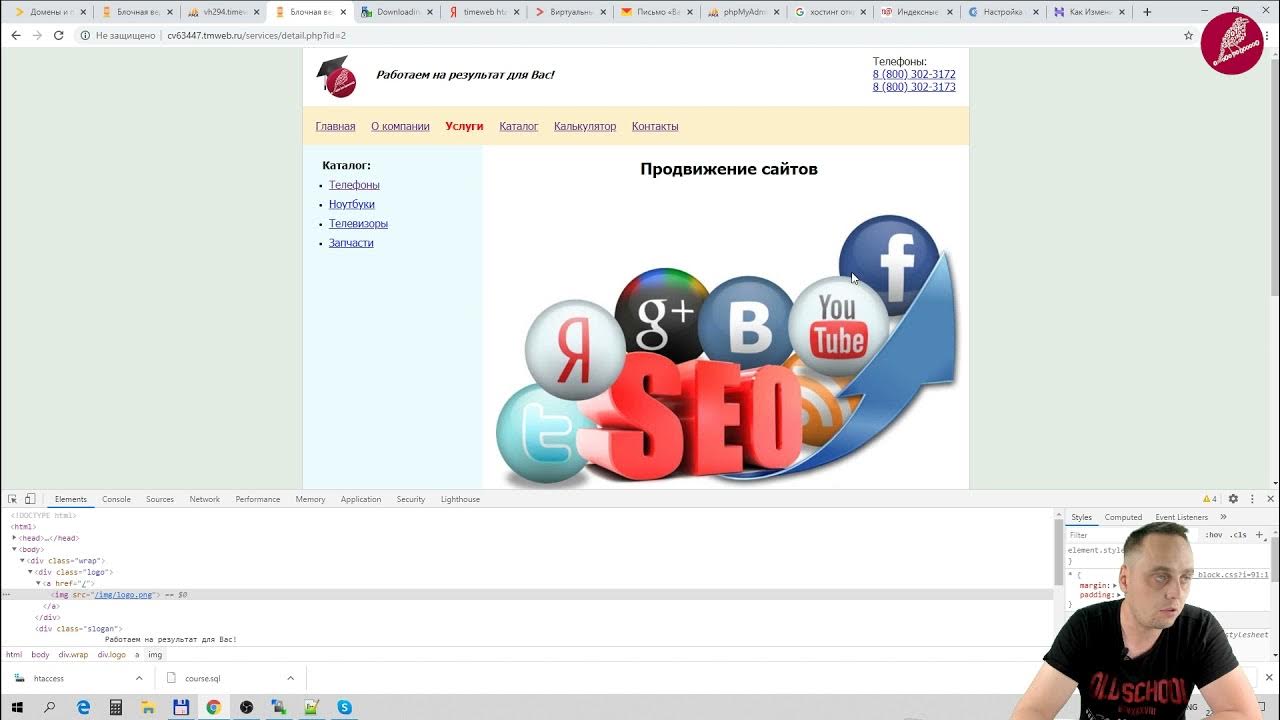Open the Lighthouse tab in DevTools
Image resolution: width=1280 pixels, height=720 pixels.
[460, 499]
